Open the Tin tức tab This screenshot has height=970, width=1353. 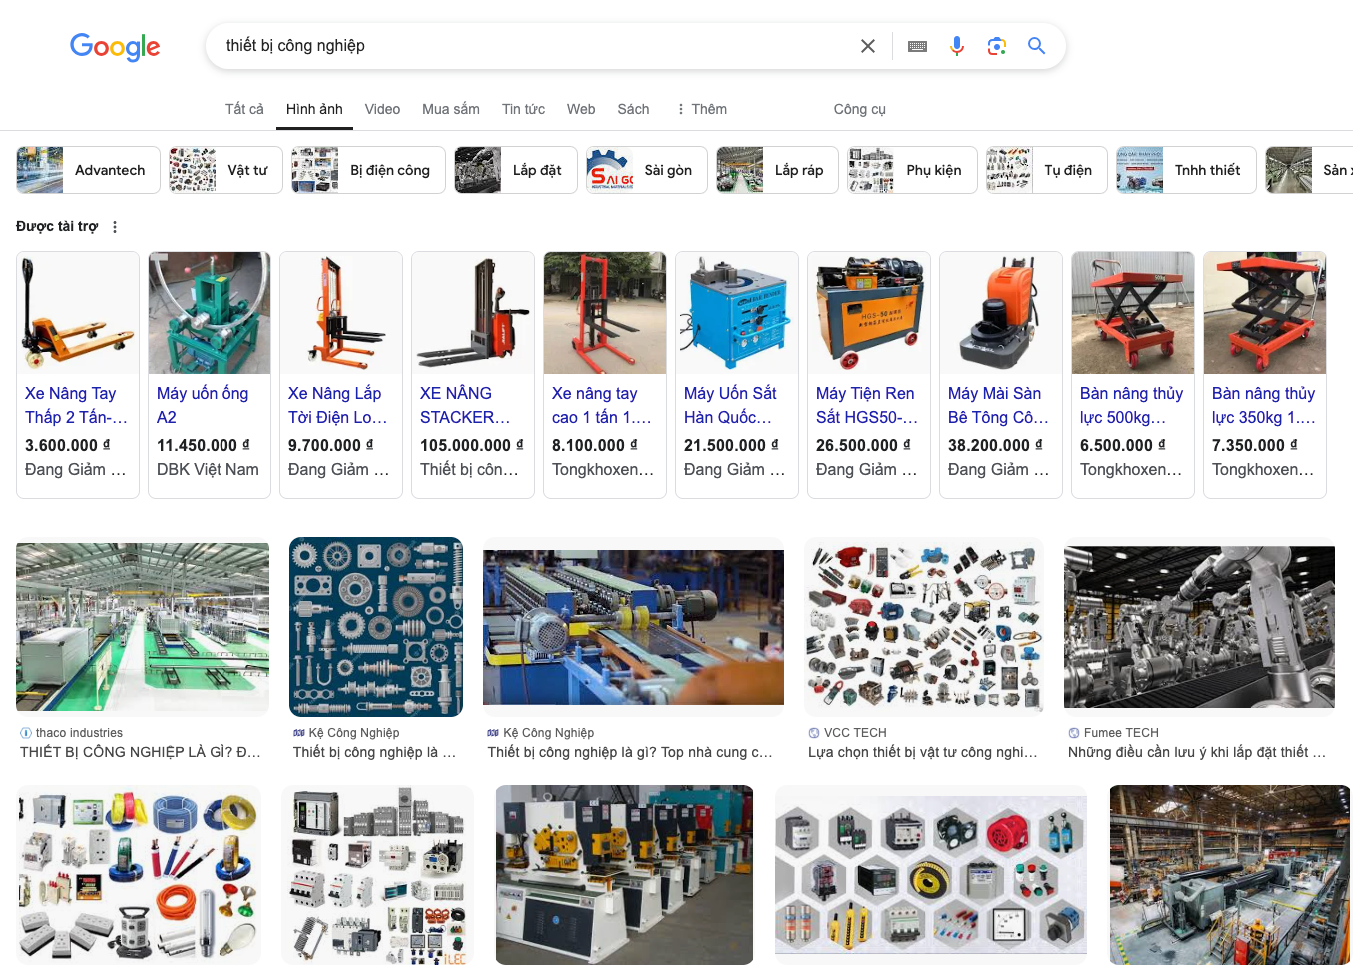point(523,109)
